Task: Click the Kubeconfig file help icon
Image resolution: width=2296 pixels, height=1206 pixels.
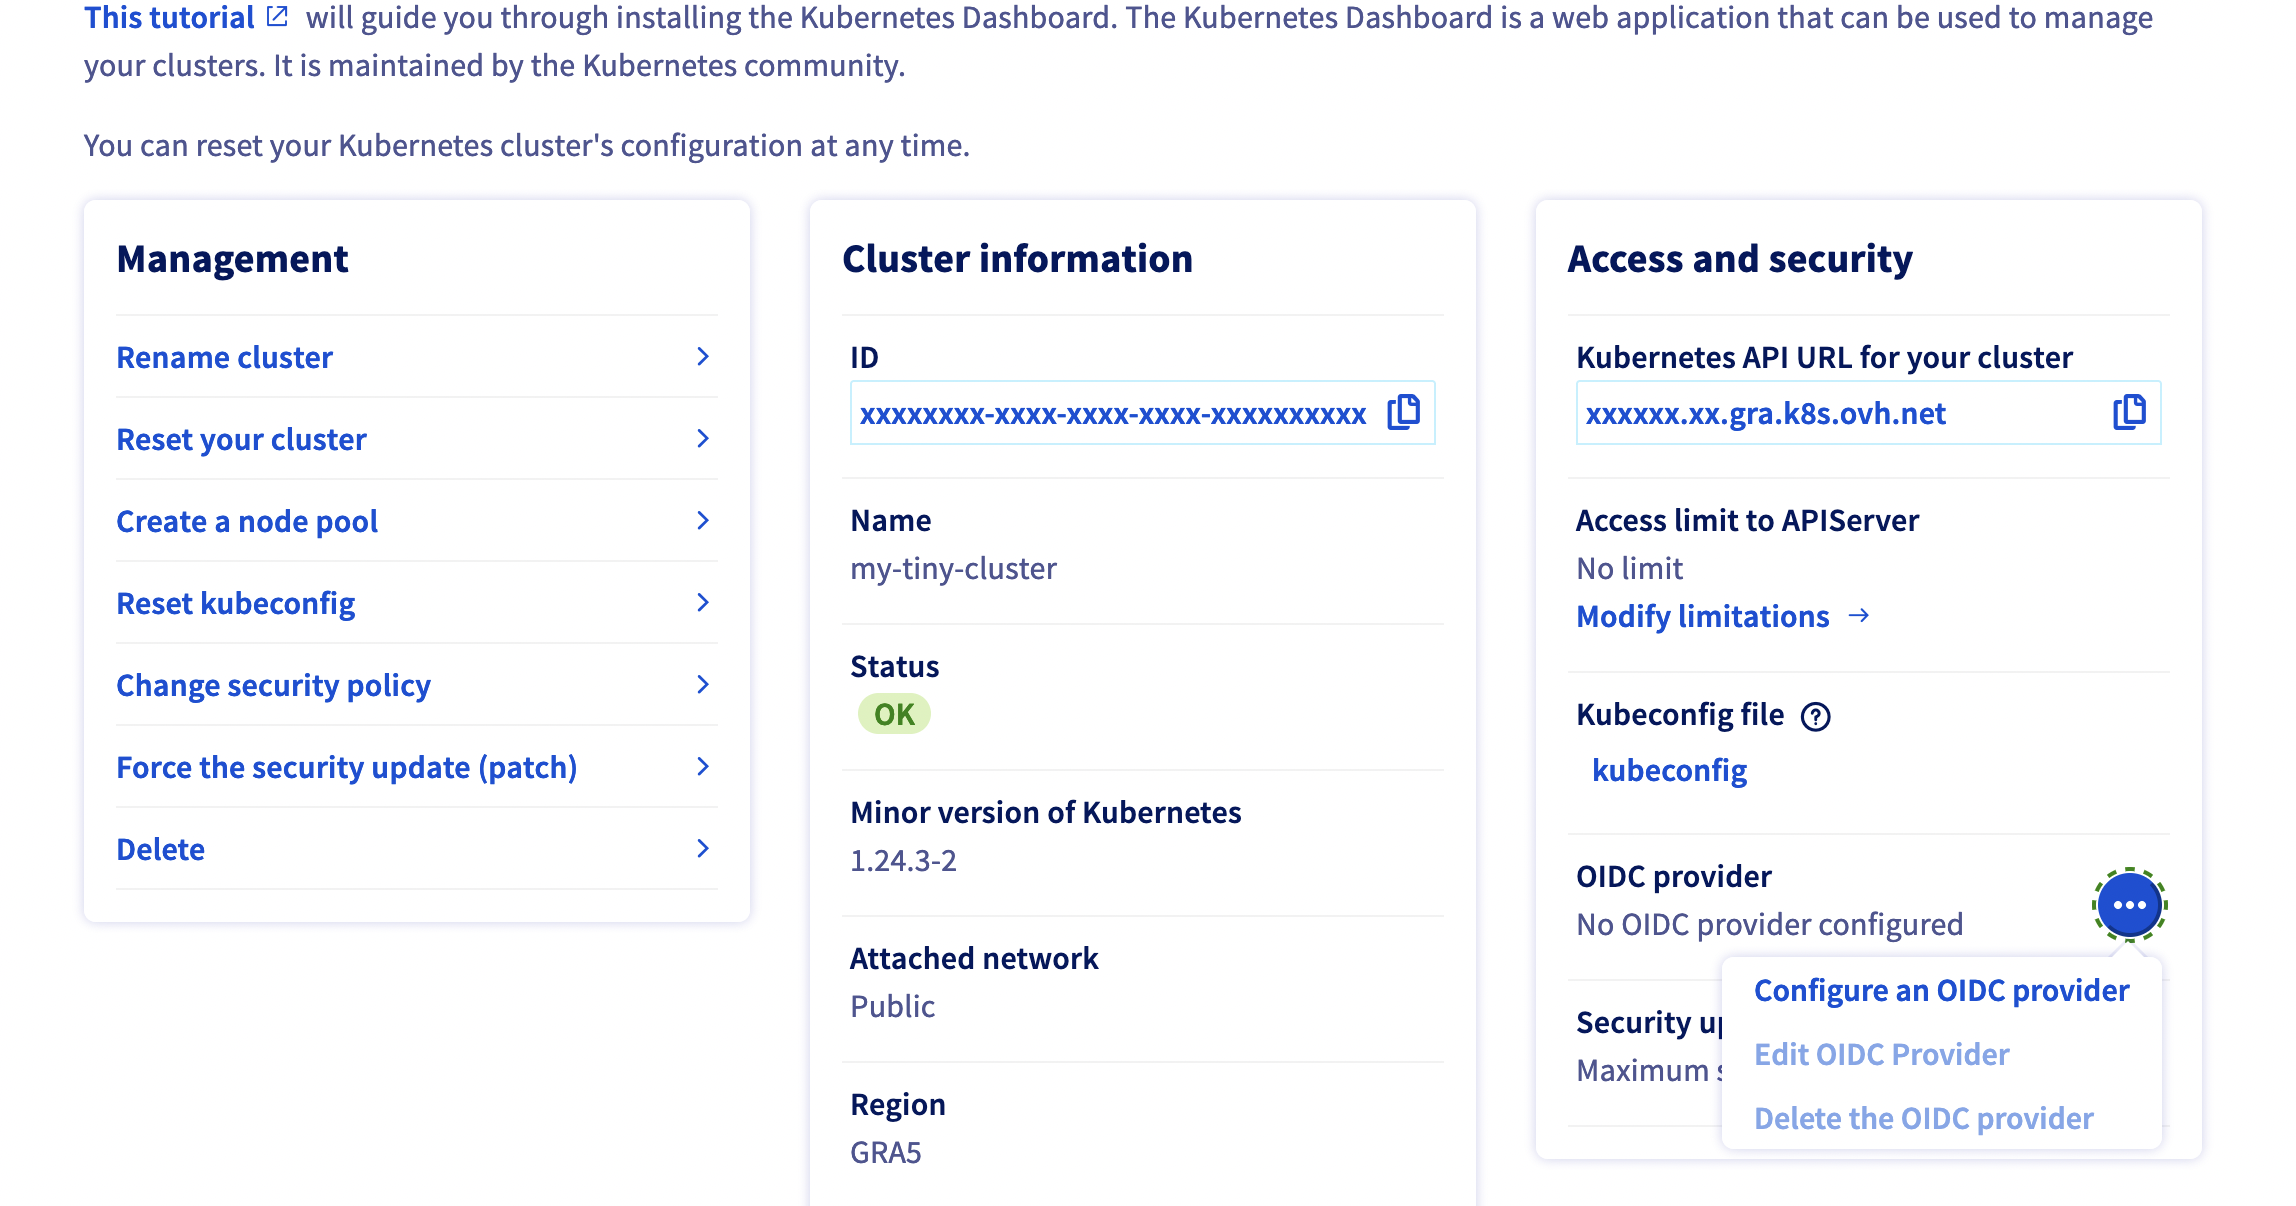Action: (x=1815, y=716)
